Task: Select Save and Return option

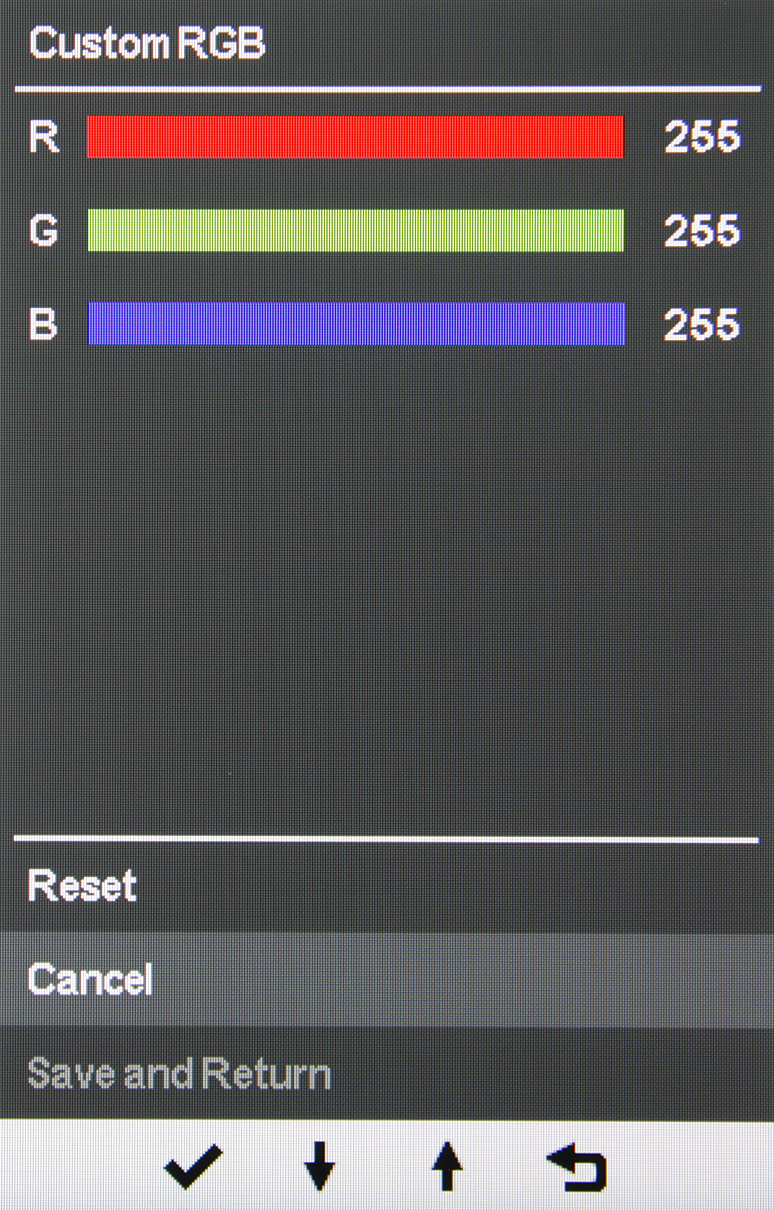Action: click(x=178, y=1074)
